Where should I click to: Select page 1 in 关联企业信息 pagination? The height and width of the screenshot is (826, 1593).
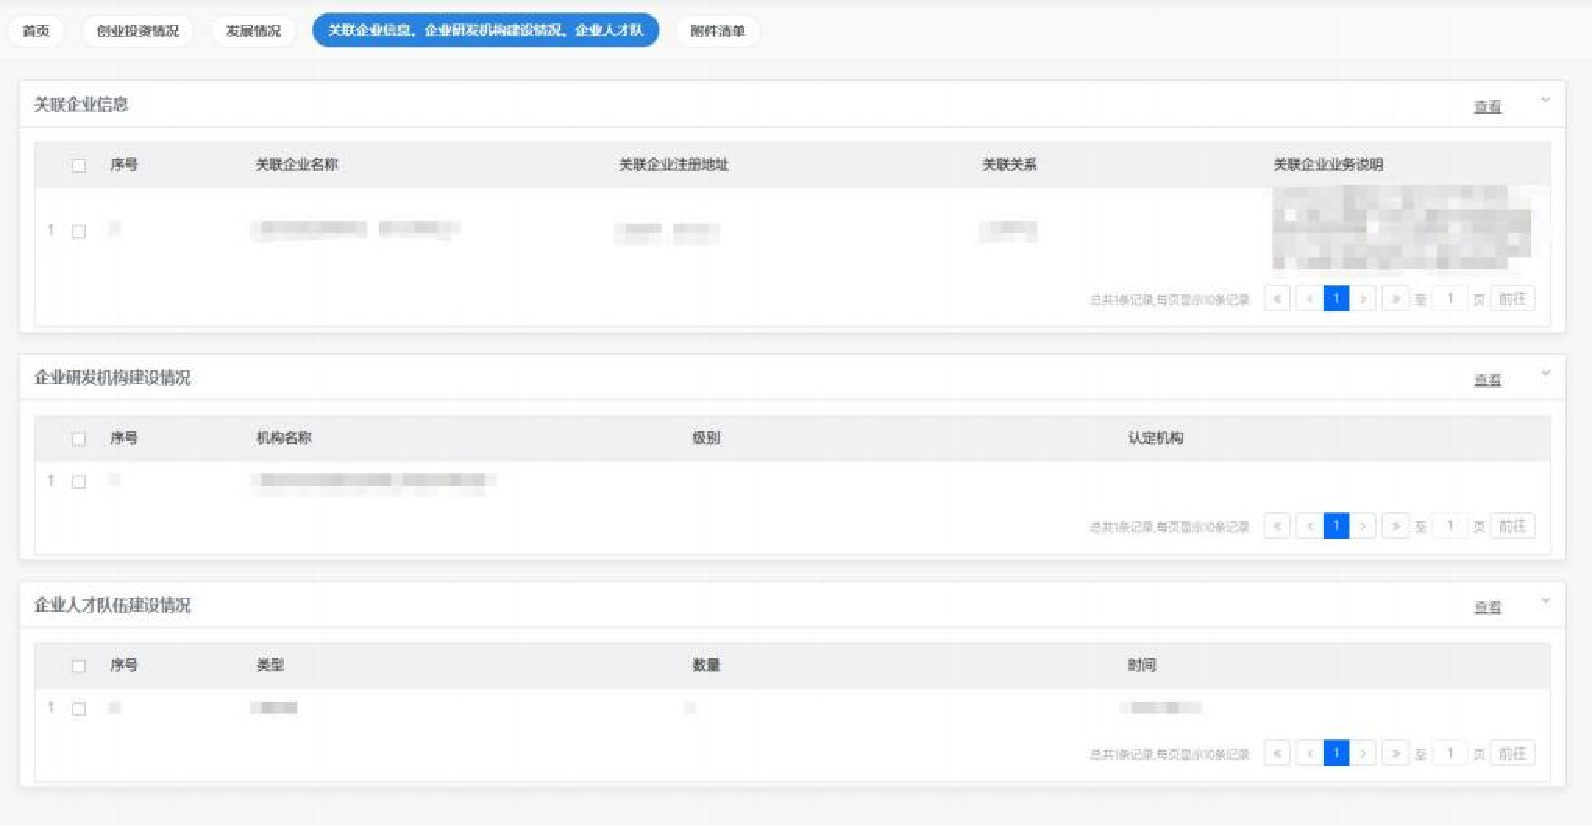(1336, 299)
